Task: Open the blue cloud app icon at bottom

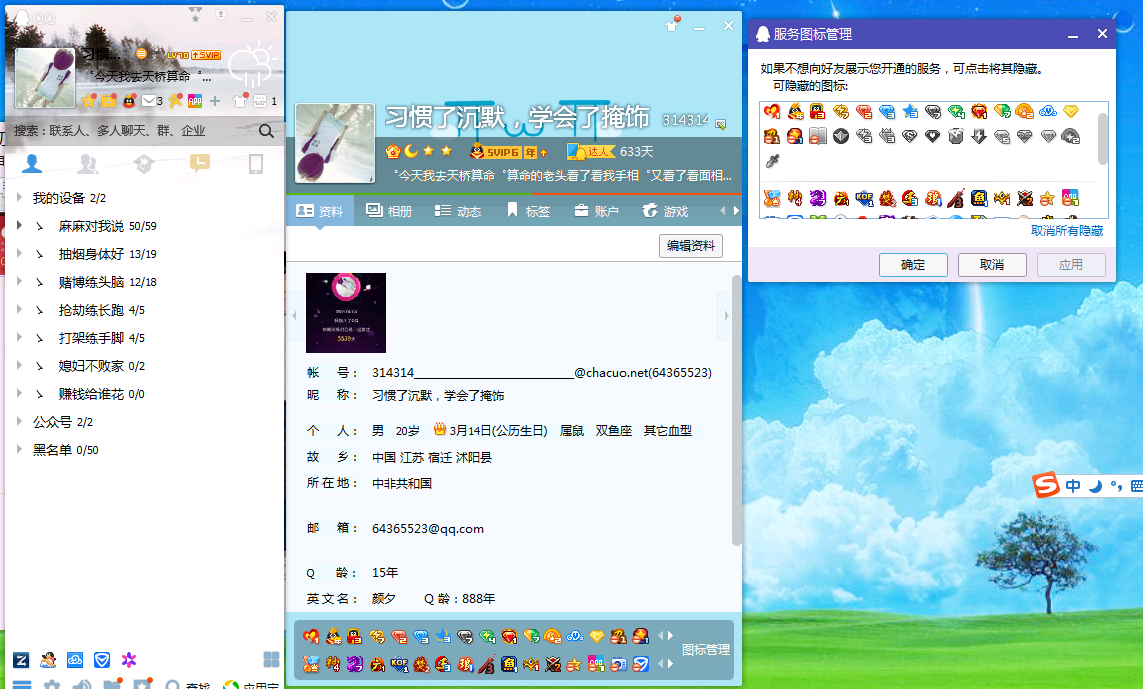Action: click(75, 660)
